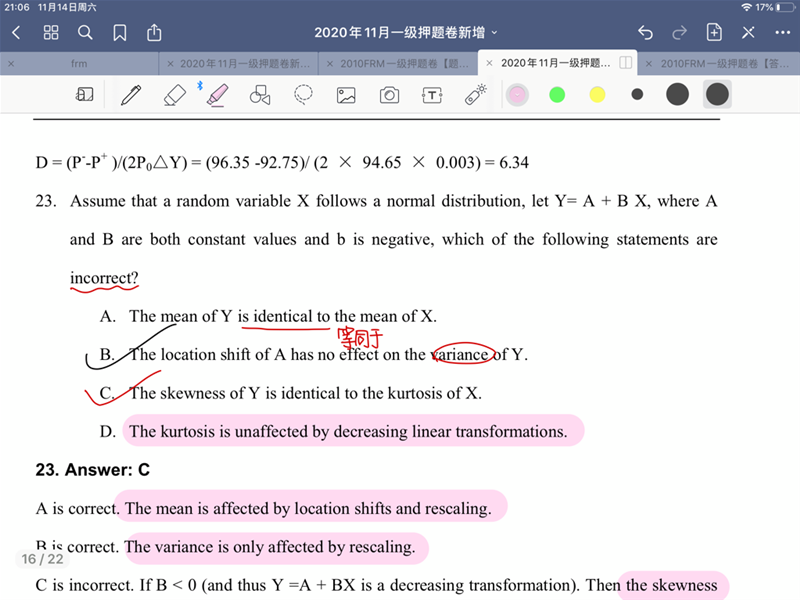Image resolution: width=800 pixels, height=600 pixels.
Task: Pick the largest selected stroke thickness
Action: (717, 94)
